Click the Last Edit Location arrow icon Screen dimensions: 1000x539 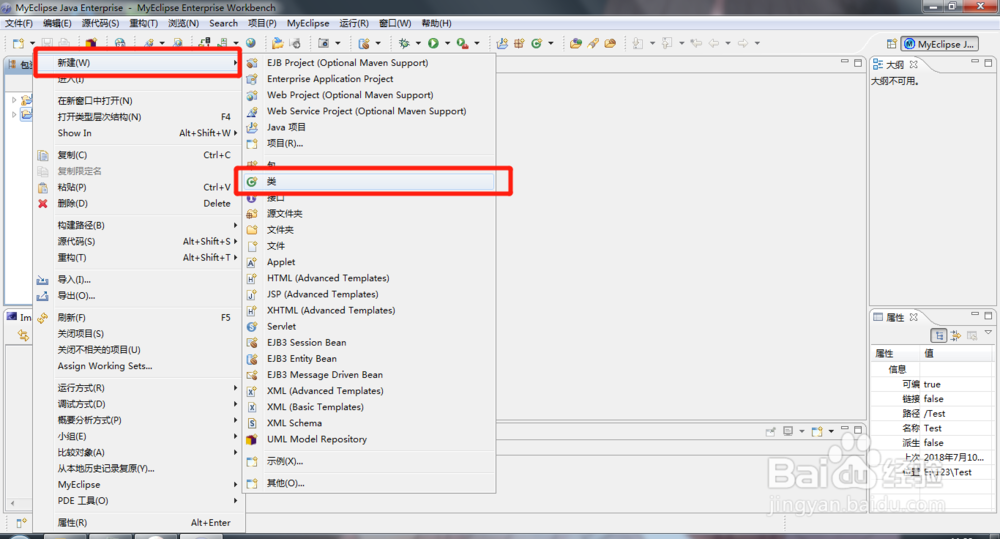point(696,43)
